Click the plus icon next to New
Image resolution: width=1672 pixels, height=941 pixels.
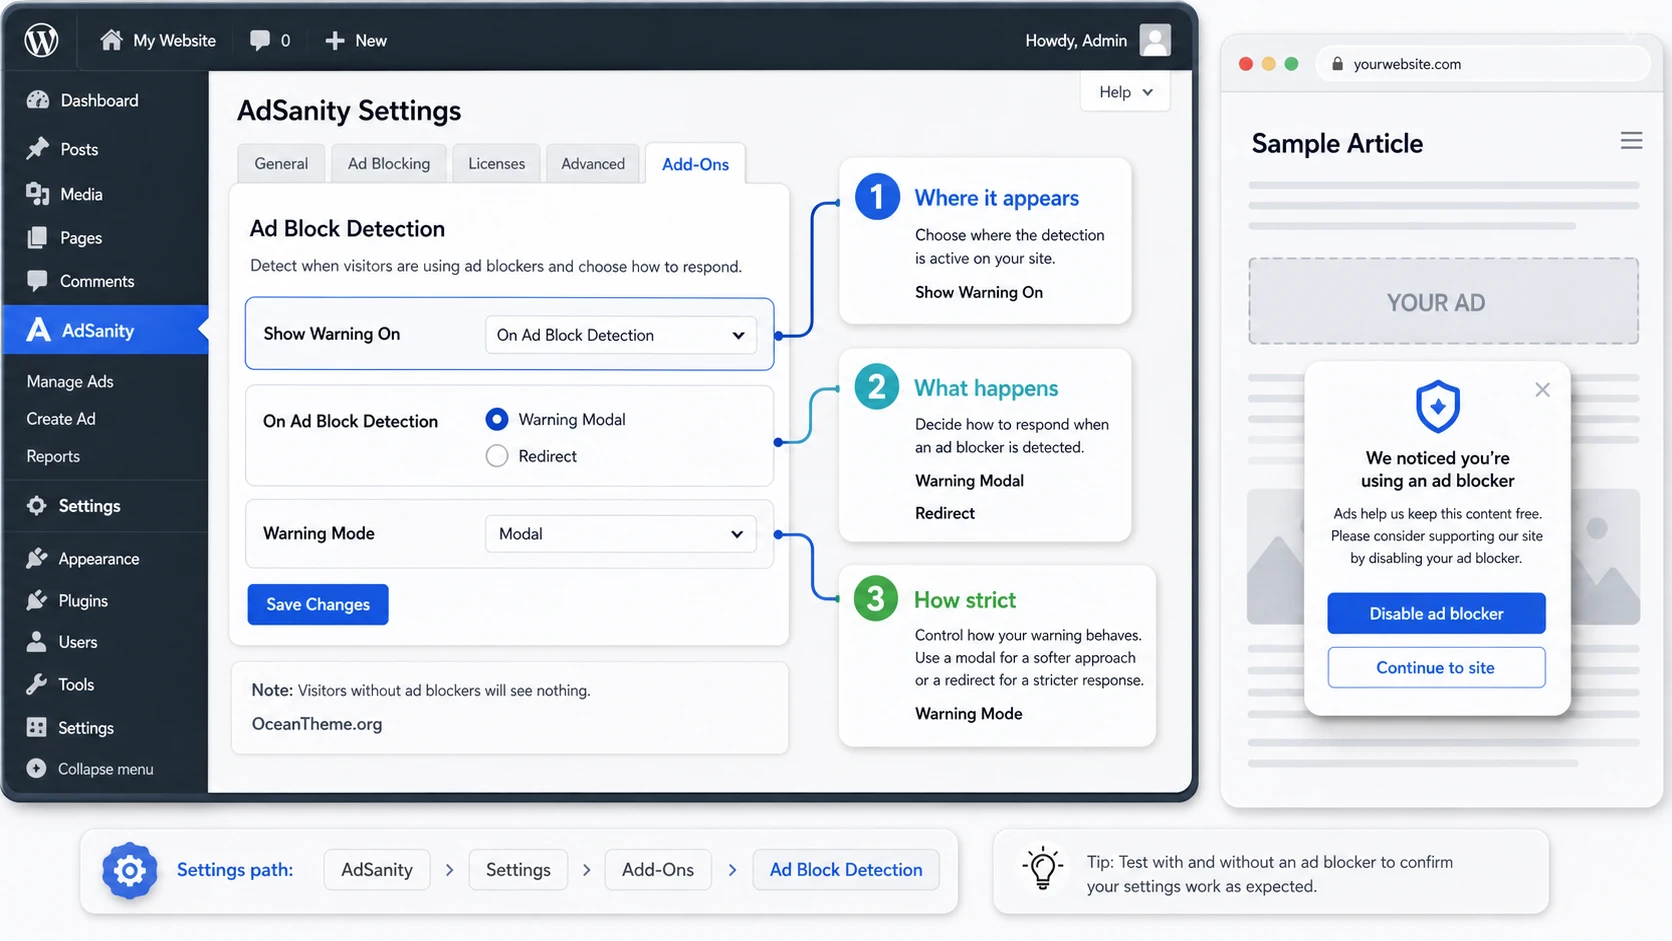click(335, 40)
